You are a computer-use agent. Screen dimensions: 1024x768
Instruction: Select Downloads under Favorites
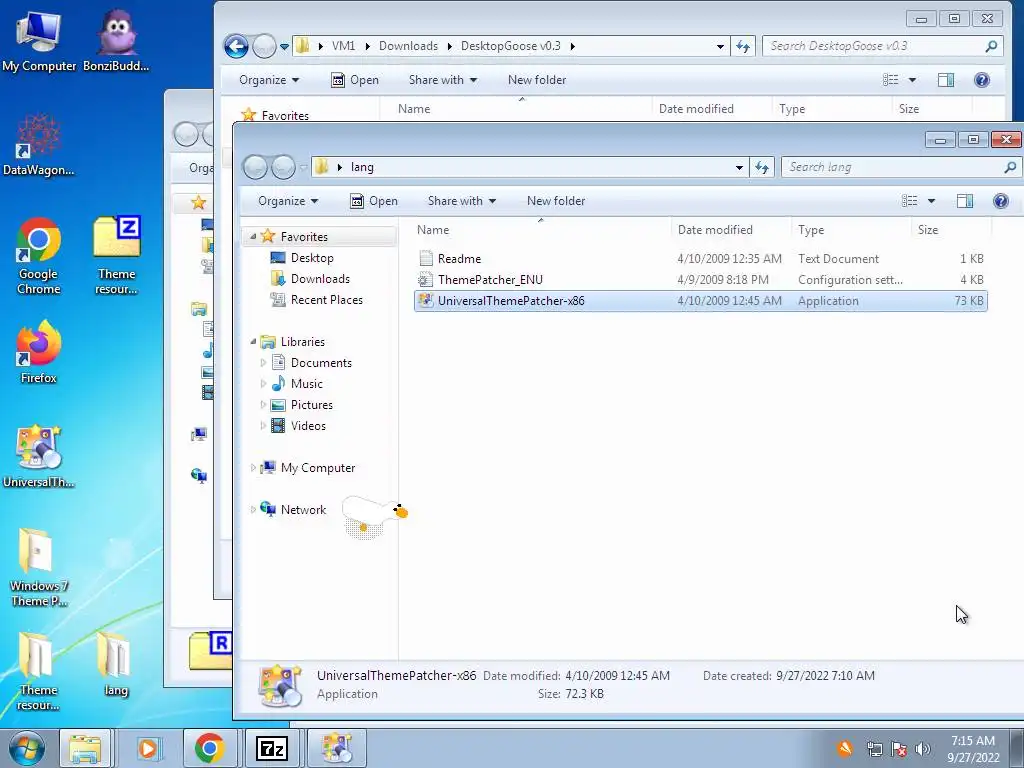[310, 279]
